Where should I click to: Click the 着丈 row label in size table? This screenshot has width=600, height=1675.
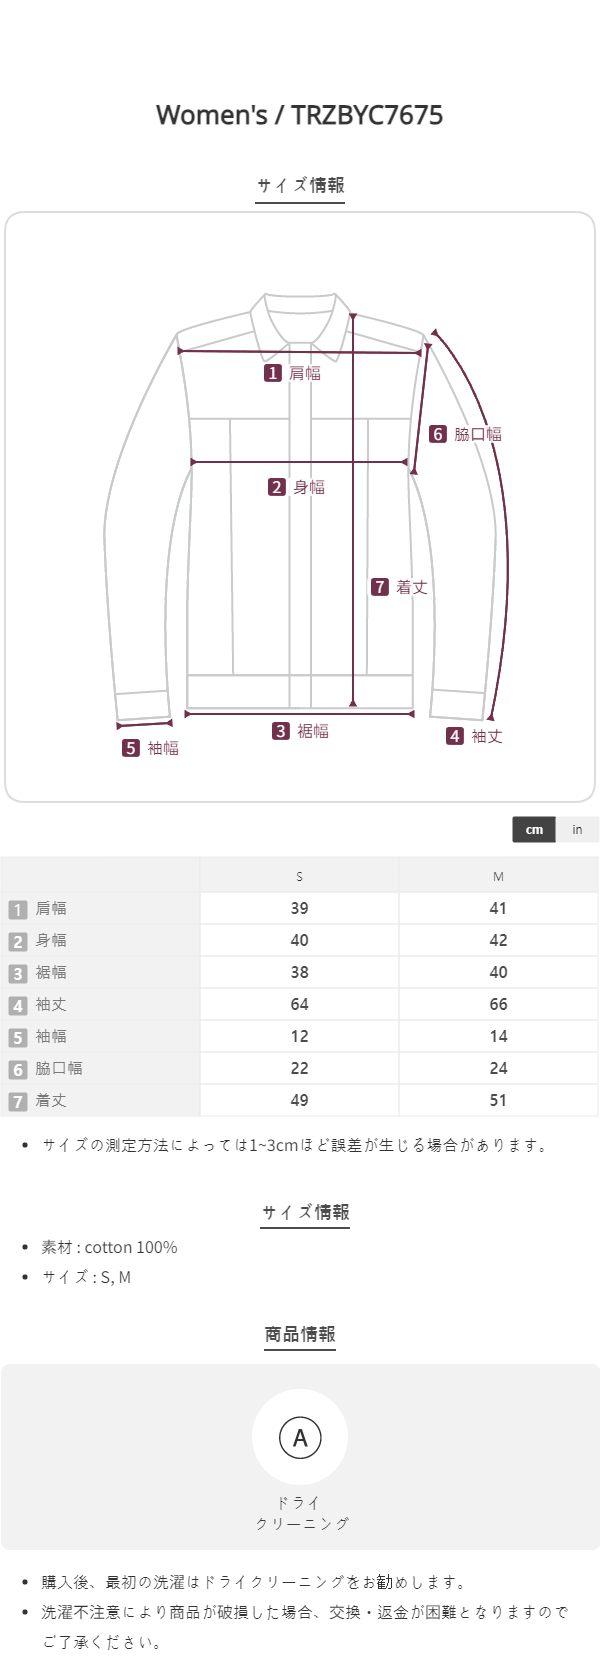[51, 1101]
